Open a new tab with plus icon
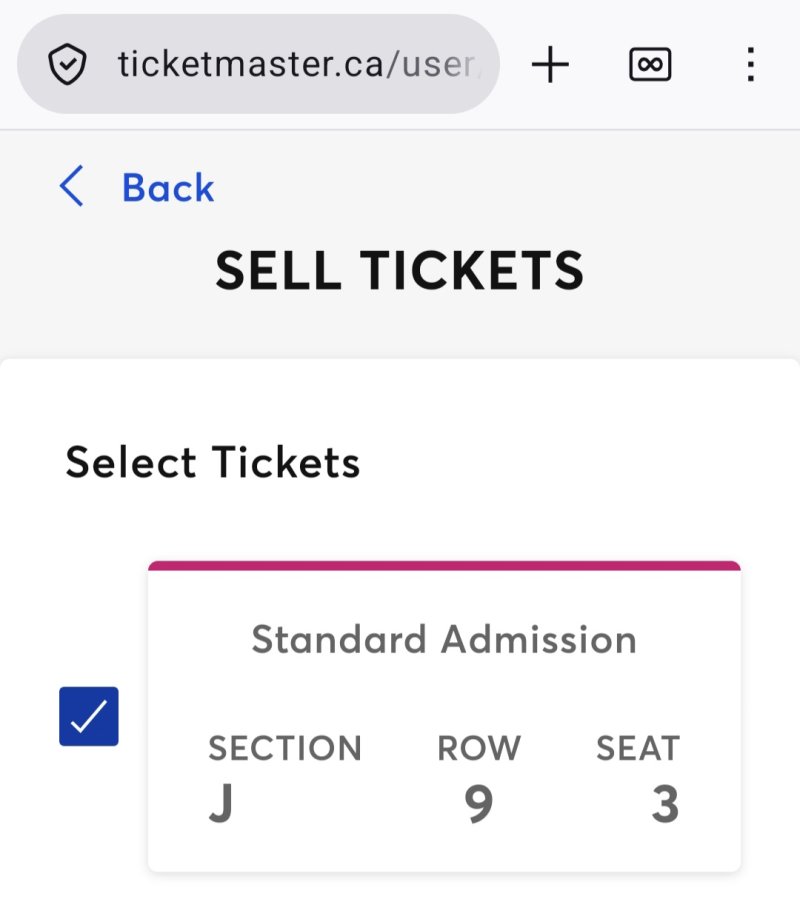 point(550,66)
